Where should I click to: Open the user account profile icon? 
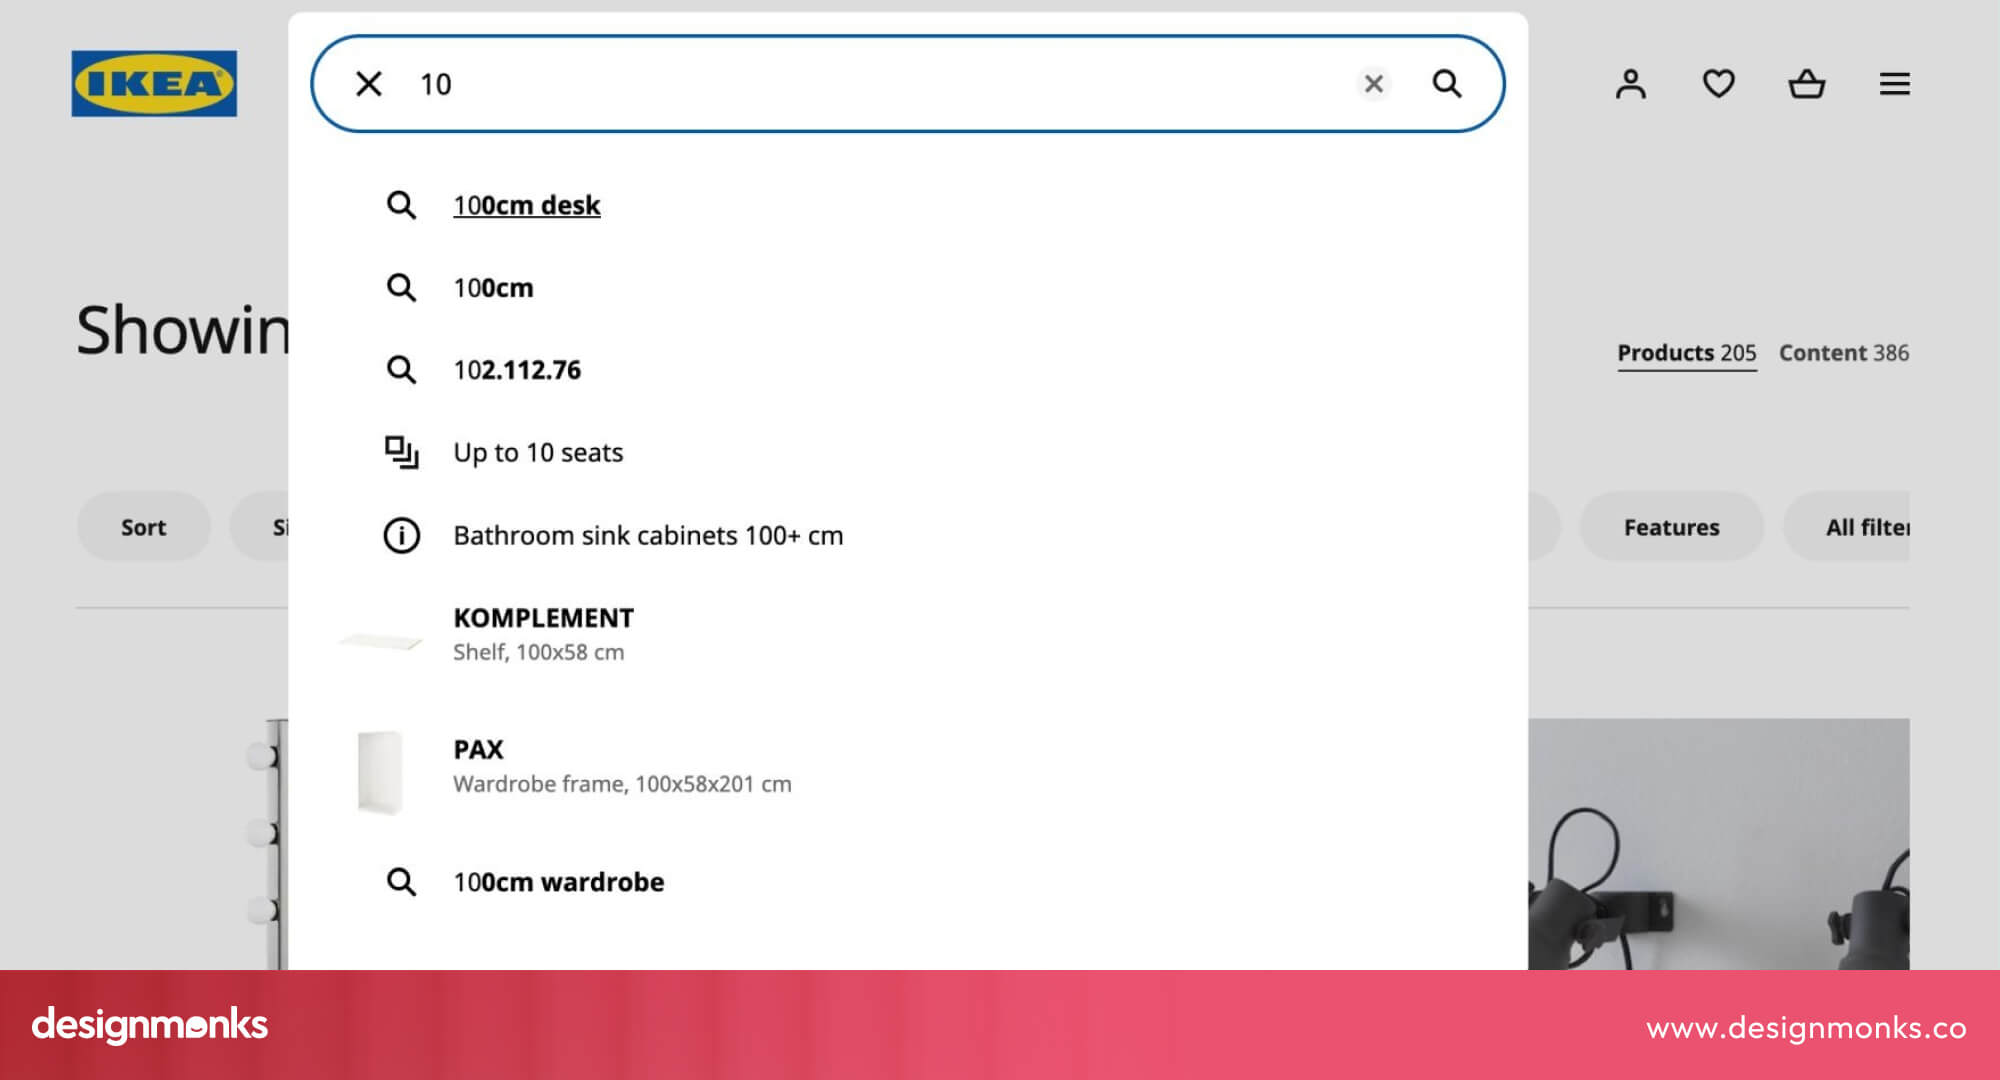pos(1630,84)
